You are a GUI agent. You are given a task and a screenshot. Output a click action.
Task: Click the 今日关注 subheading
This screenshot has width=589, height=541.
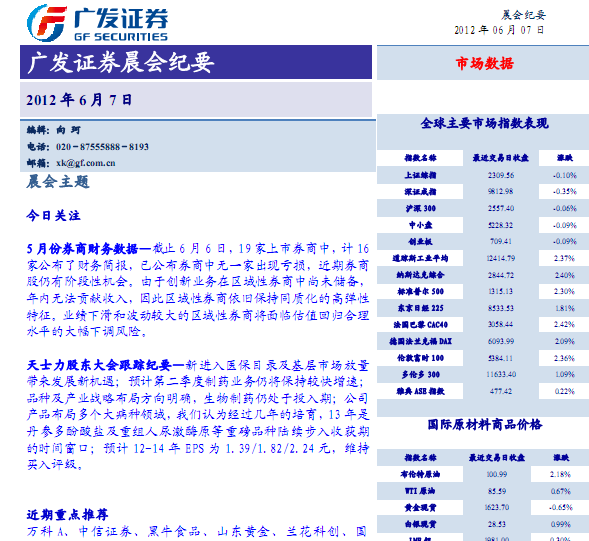[53, 216]
